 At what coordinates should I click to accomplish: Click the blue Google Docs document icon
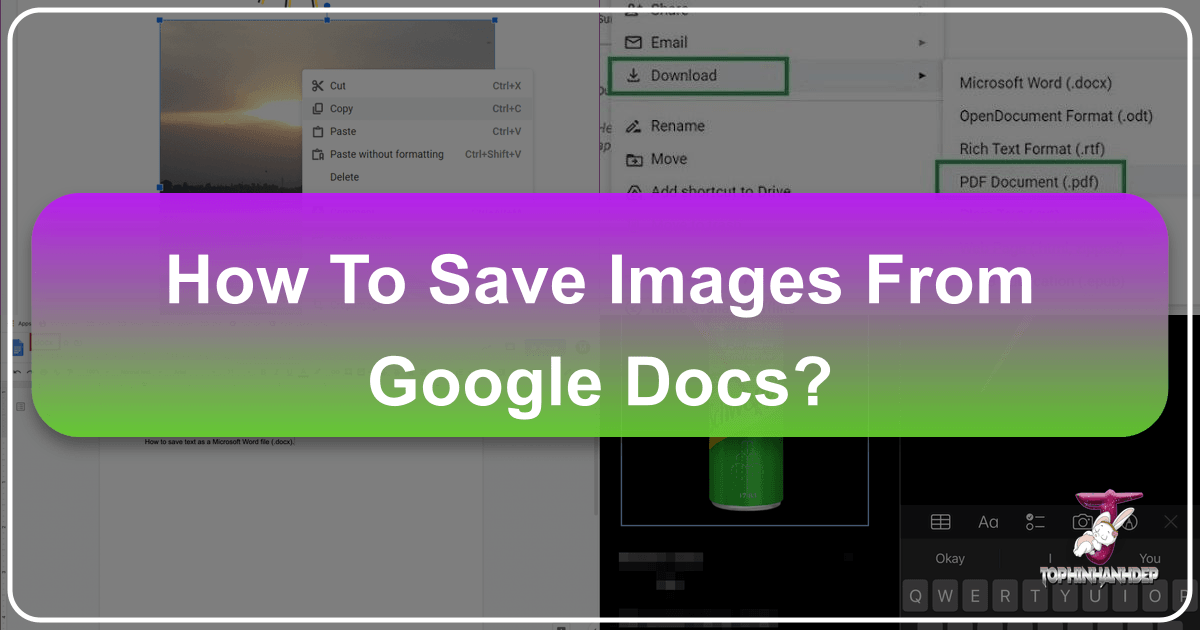18,348
